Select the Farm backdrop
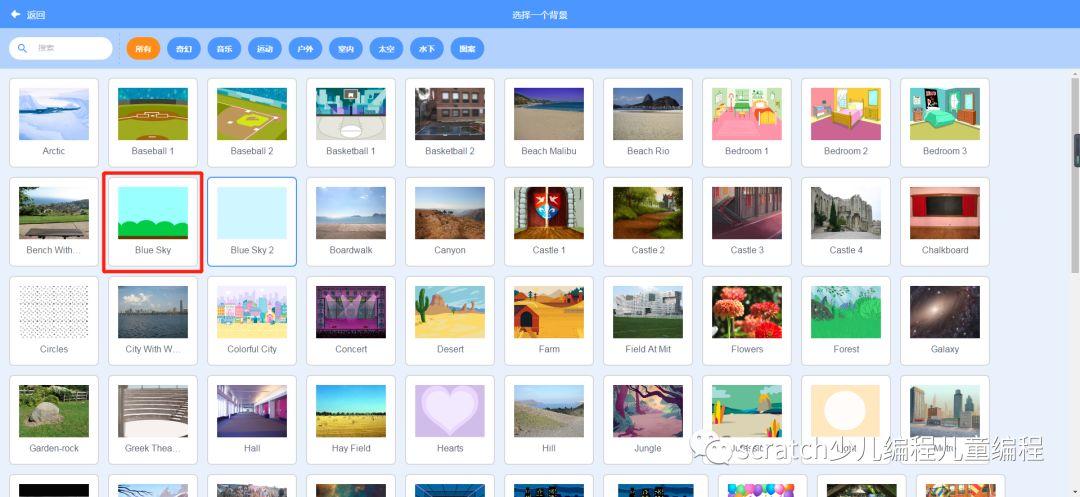The height and width of the screenshot is (497, 1080). [549, 321]
